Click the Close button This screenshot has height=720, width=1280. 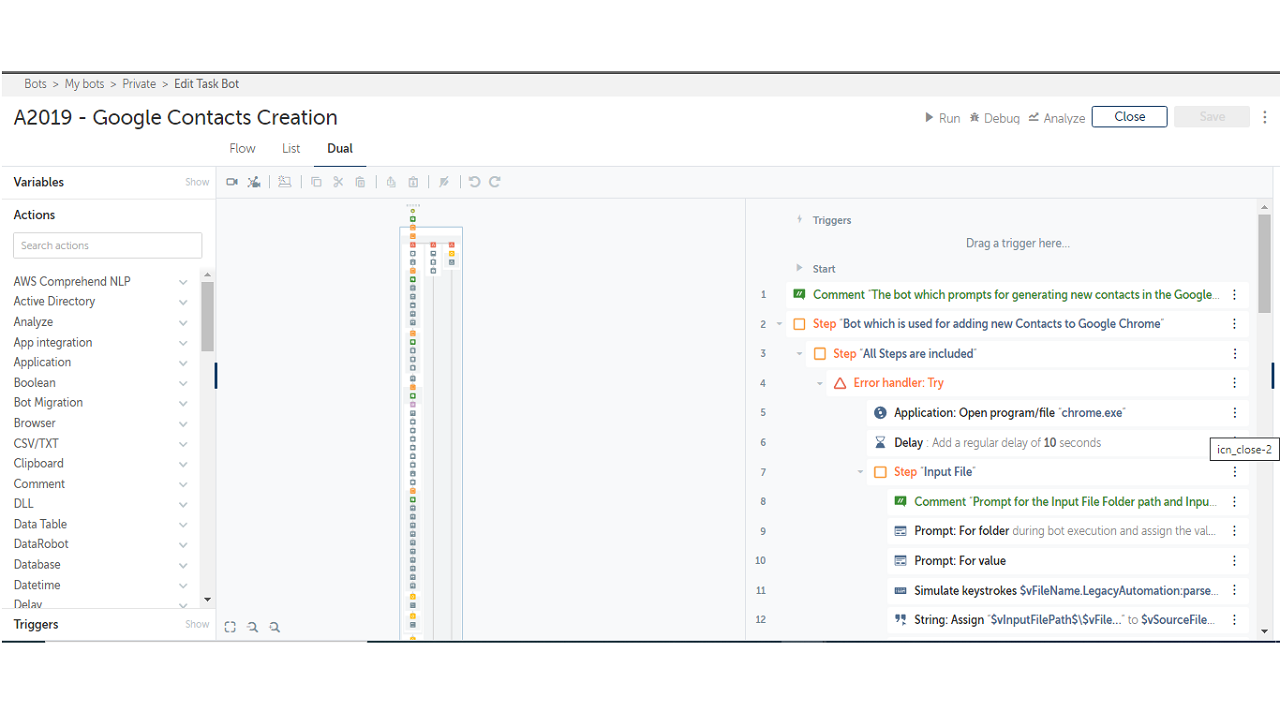1129,117
